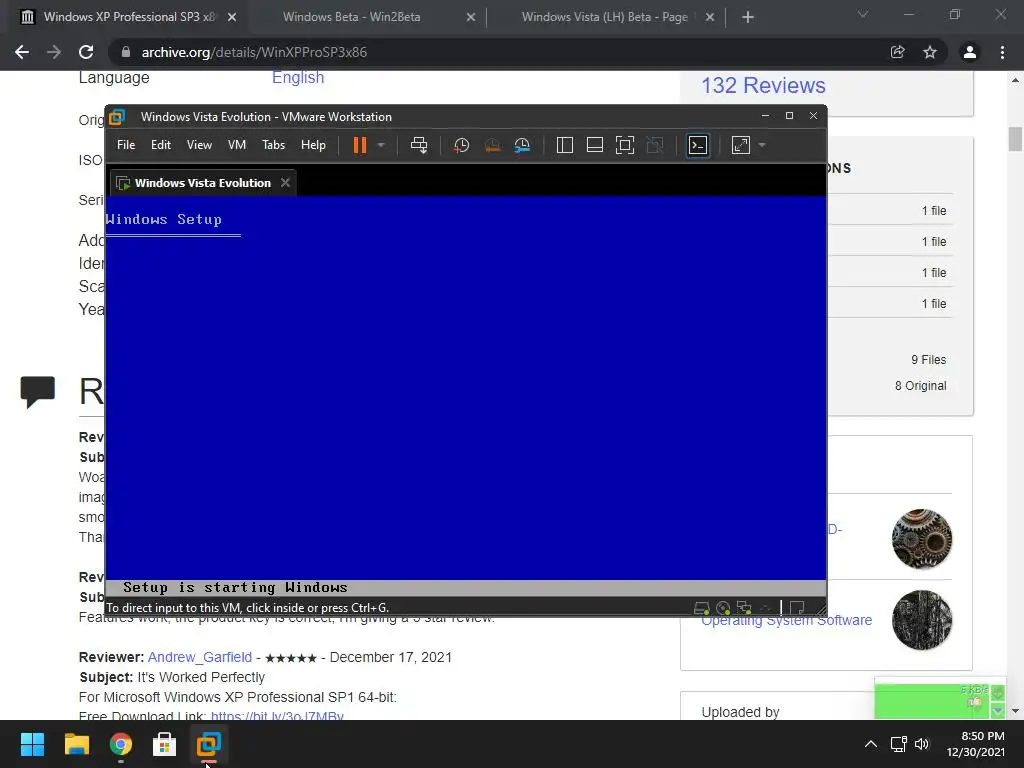The width and height of the screenshot is (1024, 768).
Task: Click the '9 Files' text
Action: [929, 360]
